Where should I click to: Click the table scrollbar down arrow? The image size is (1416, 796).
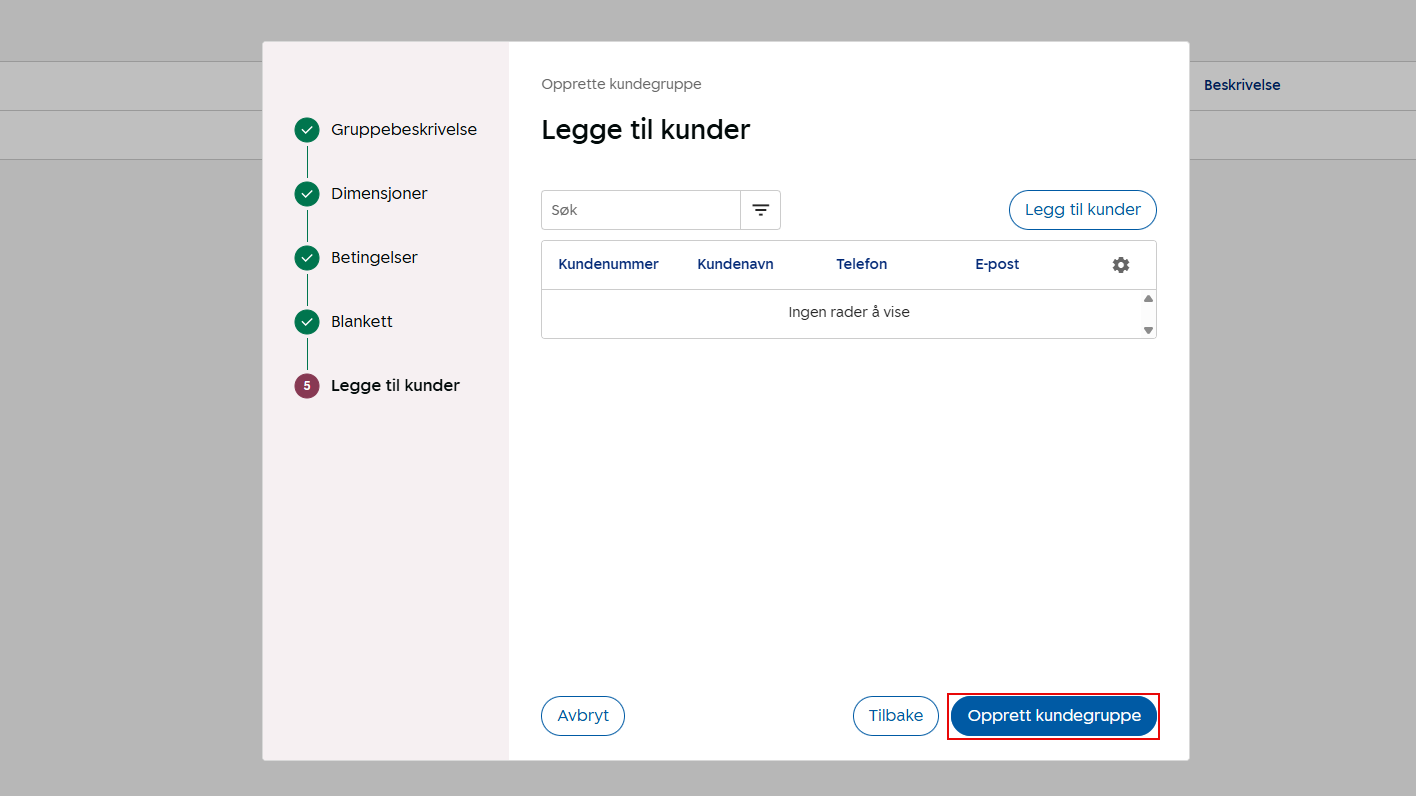(x=1148, y=330)
